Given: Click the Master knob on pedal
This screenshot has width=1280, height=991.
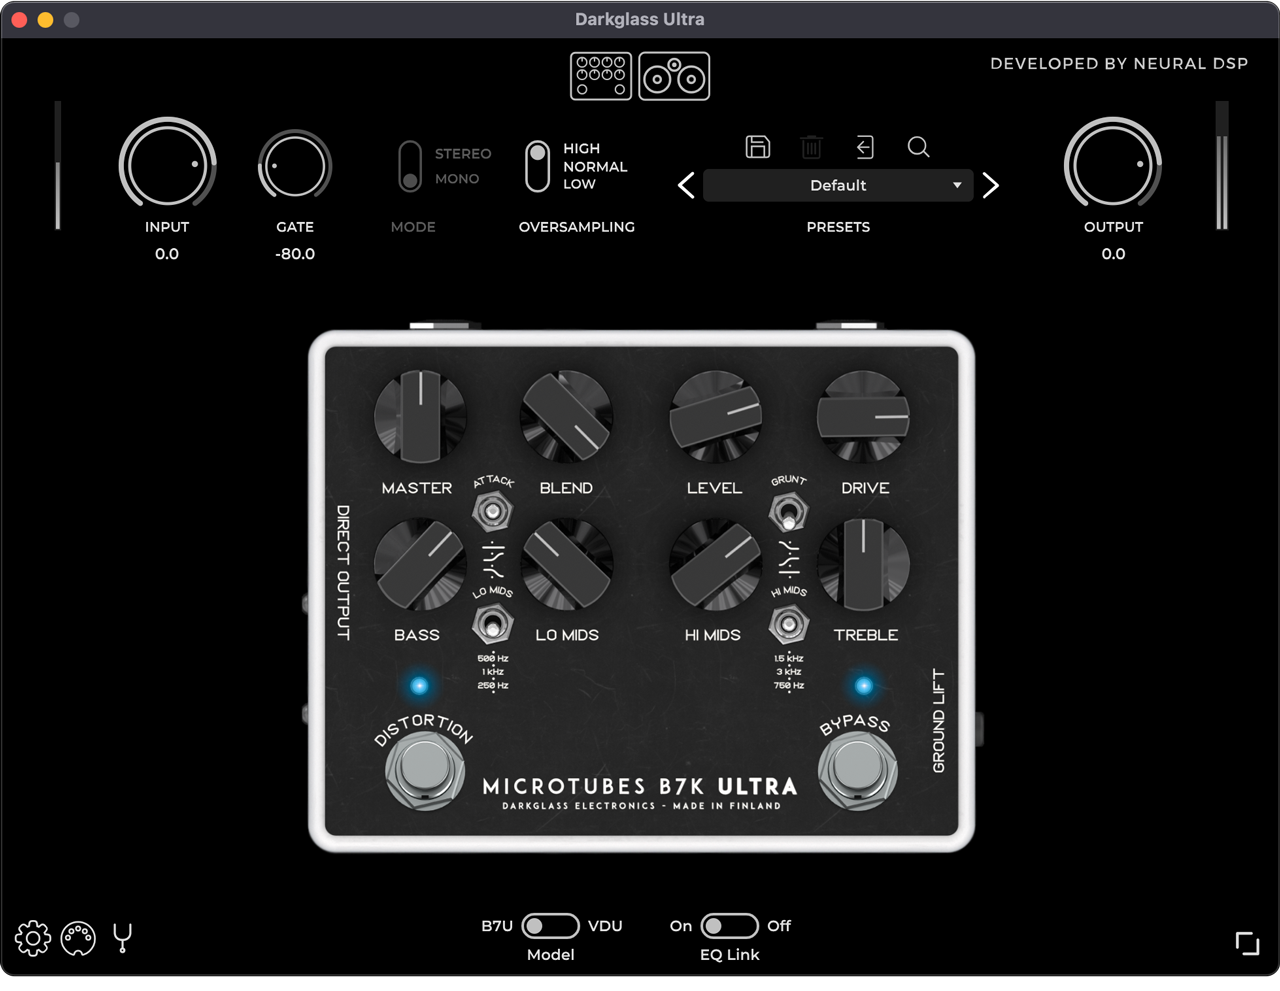Looking at the screenshot, I should click(420, 417).
